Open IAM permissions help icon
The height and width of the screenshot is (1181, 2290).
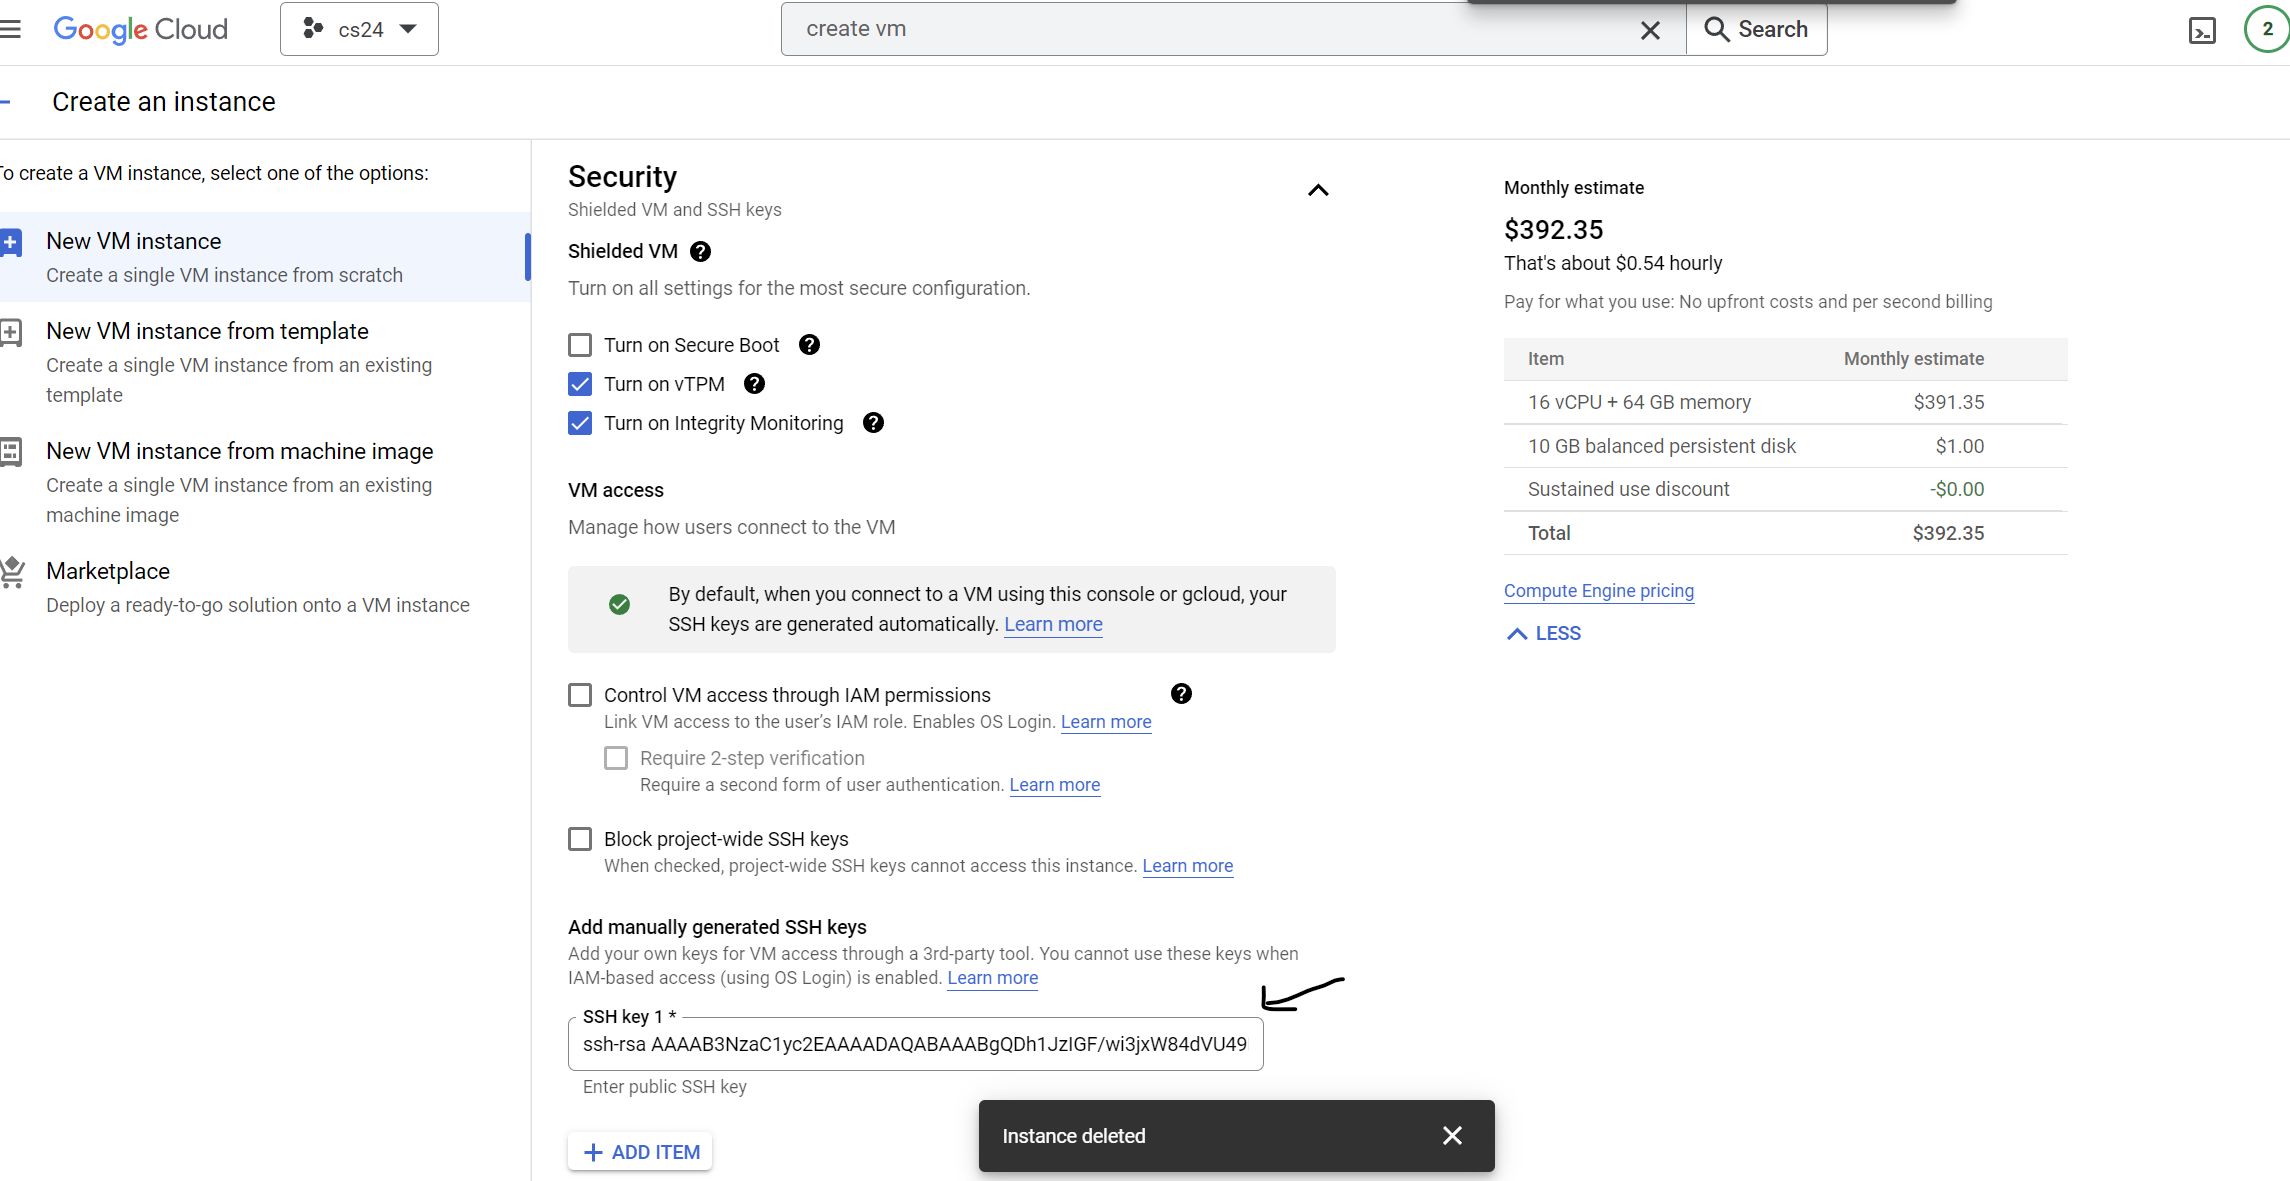[1181, 694]
